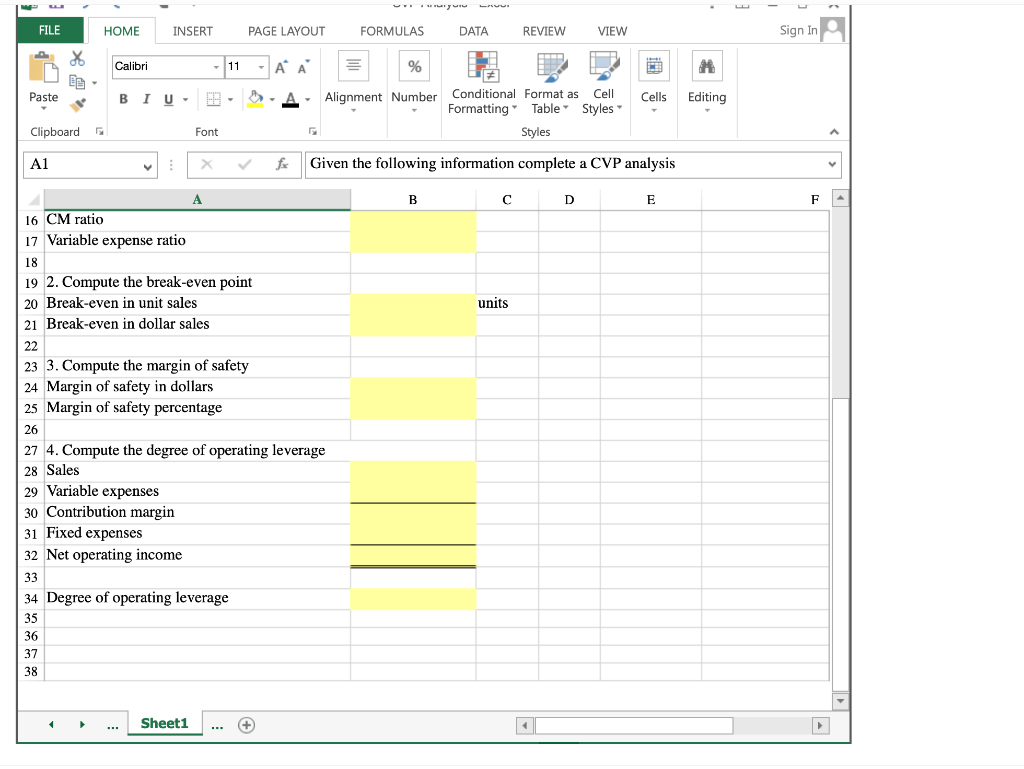Click the Insert Function fx button
Screen dimensions: 1024x769
281,165
